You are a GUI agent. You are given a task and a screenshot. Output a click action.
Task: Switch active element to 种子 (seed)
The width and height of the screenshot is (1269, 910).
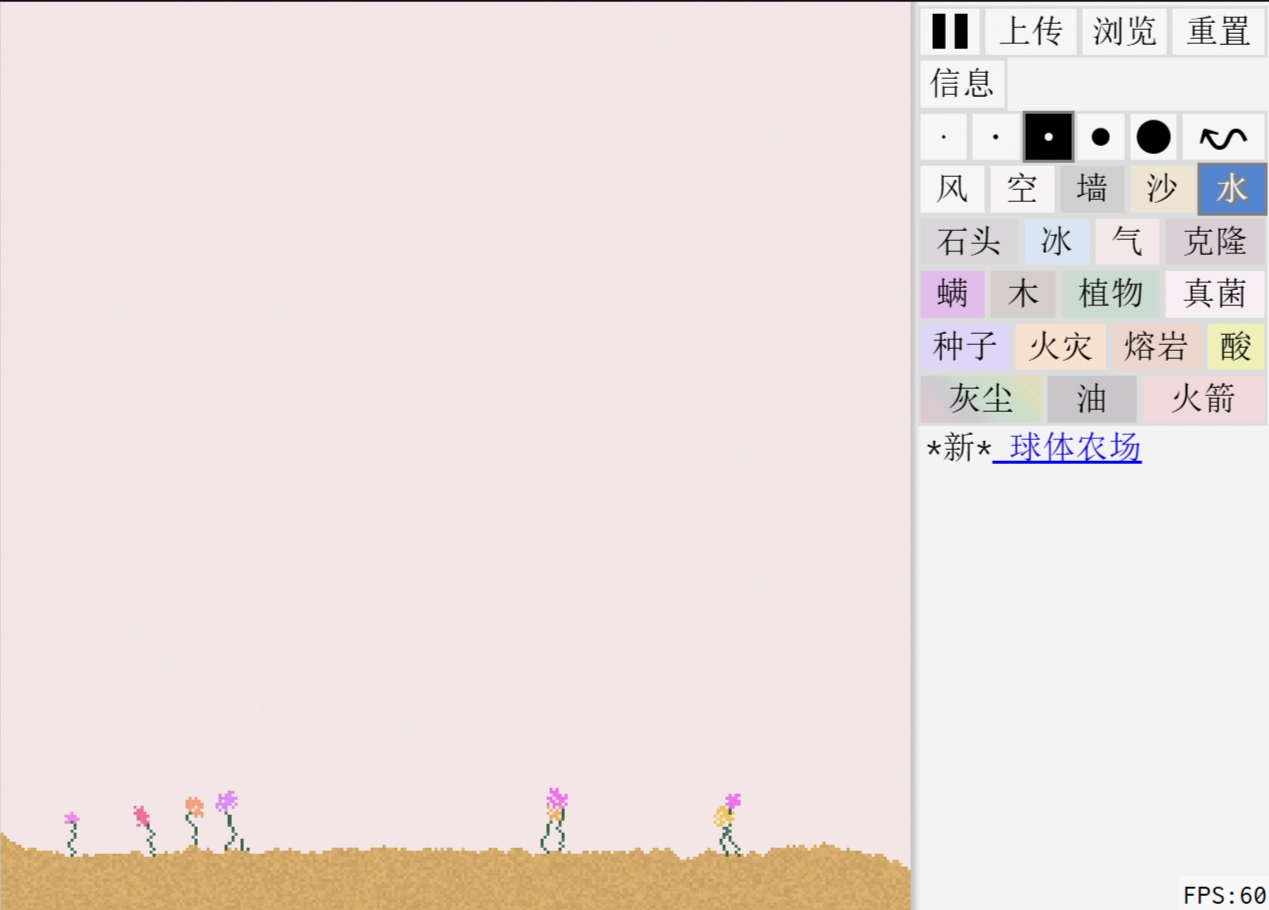(x=963, y=347)
